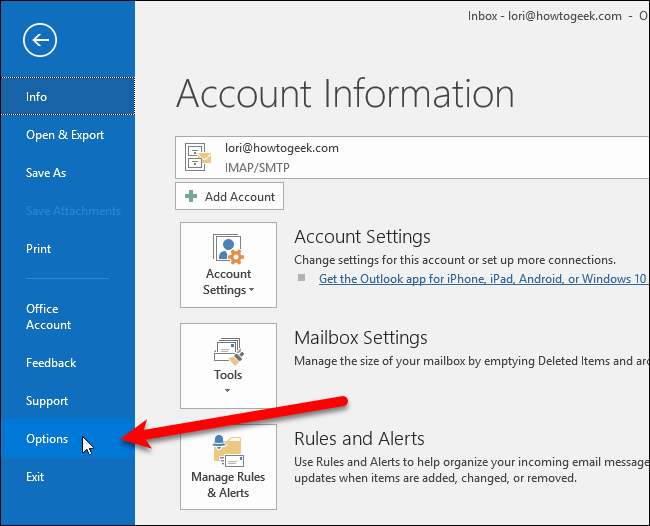Click the server-envelope icon beside lori@howtogeek.com
The image size is (650, 526).
click(x=199, y=156)
